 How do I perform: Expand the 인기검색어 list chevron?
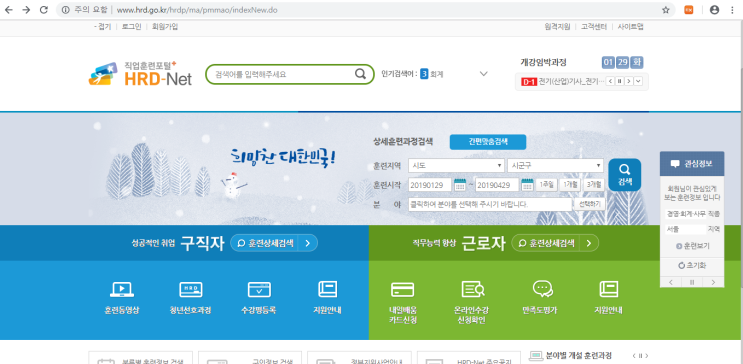pos(483,74)
